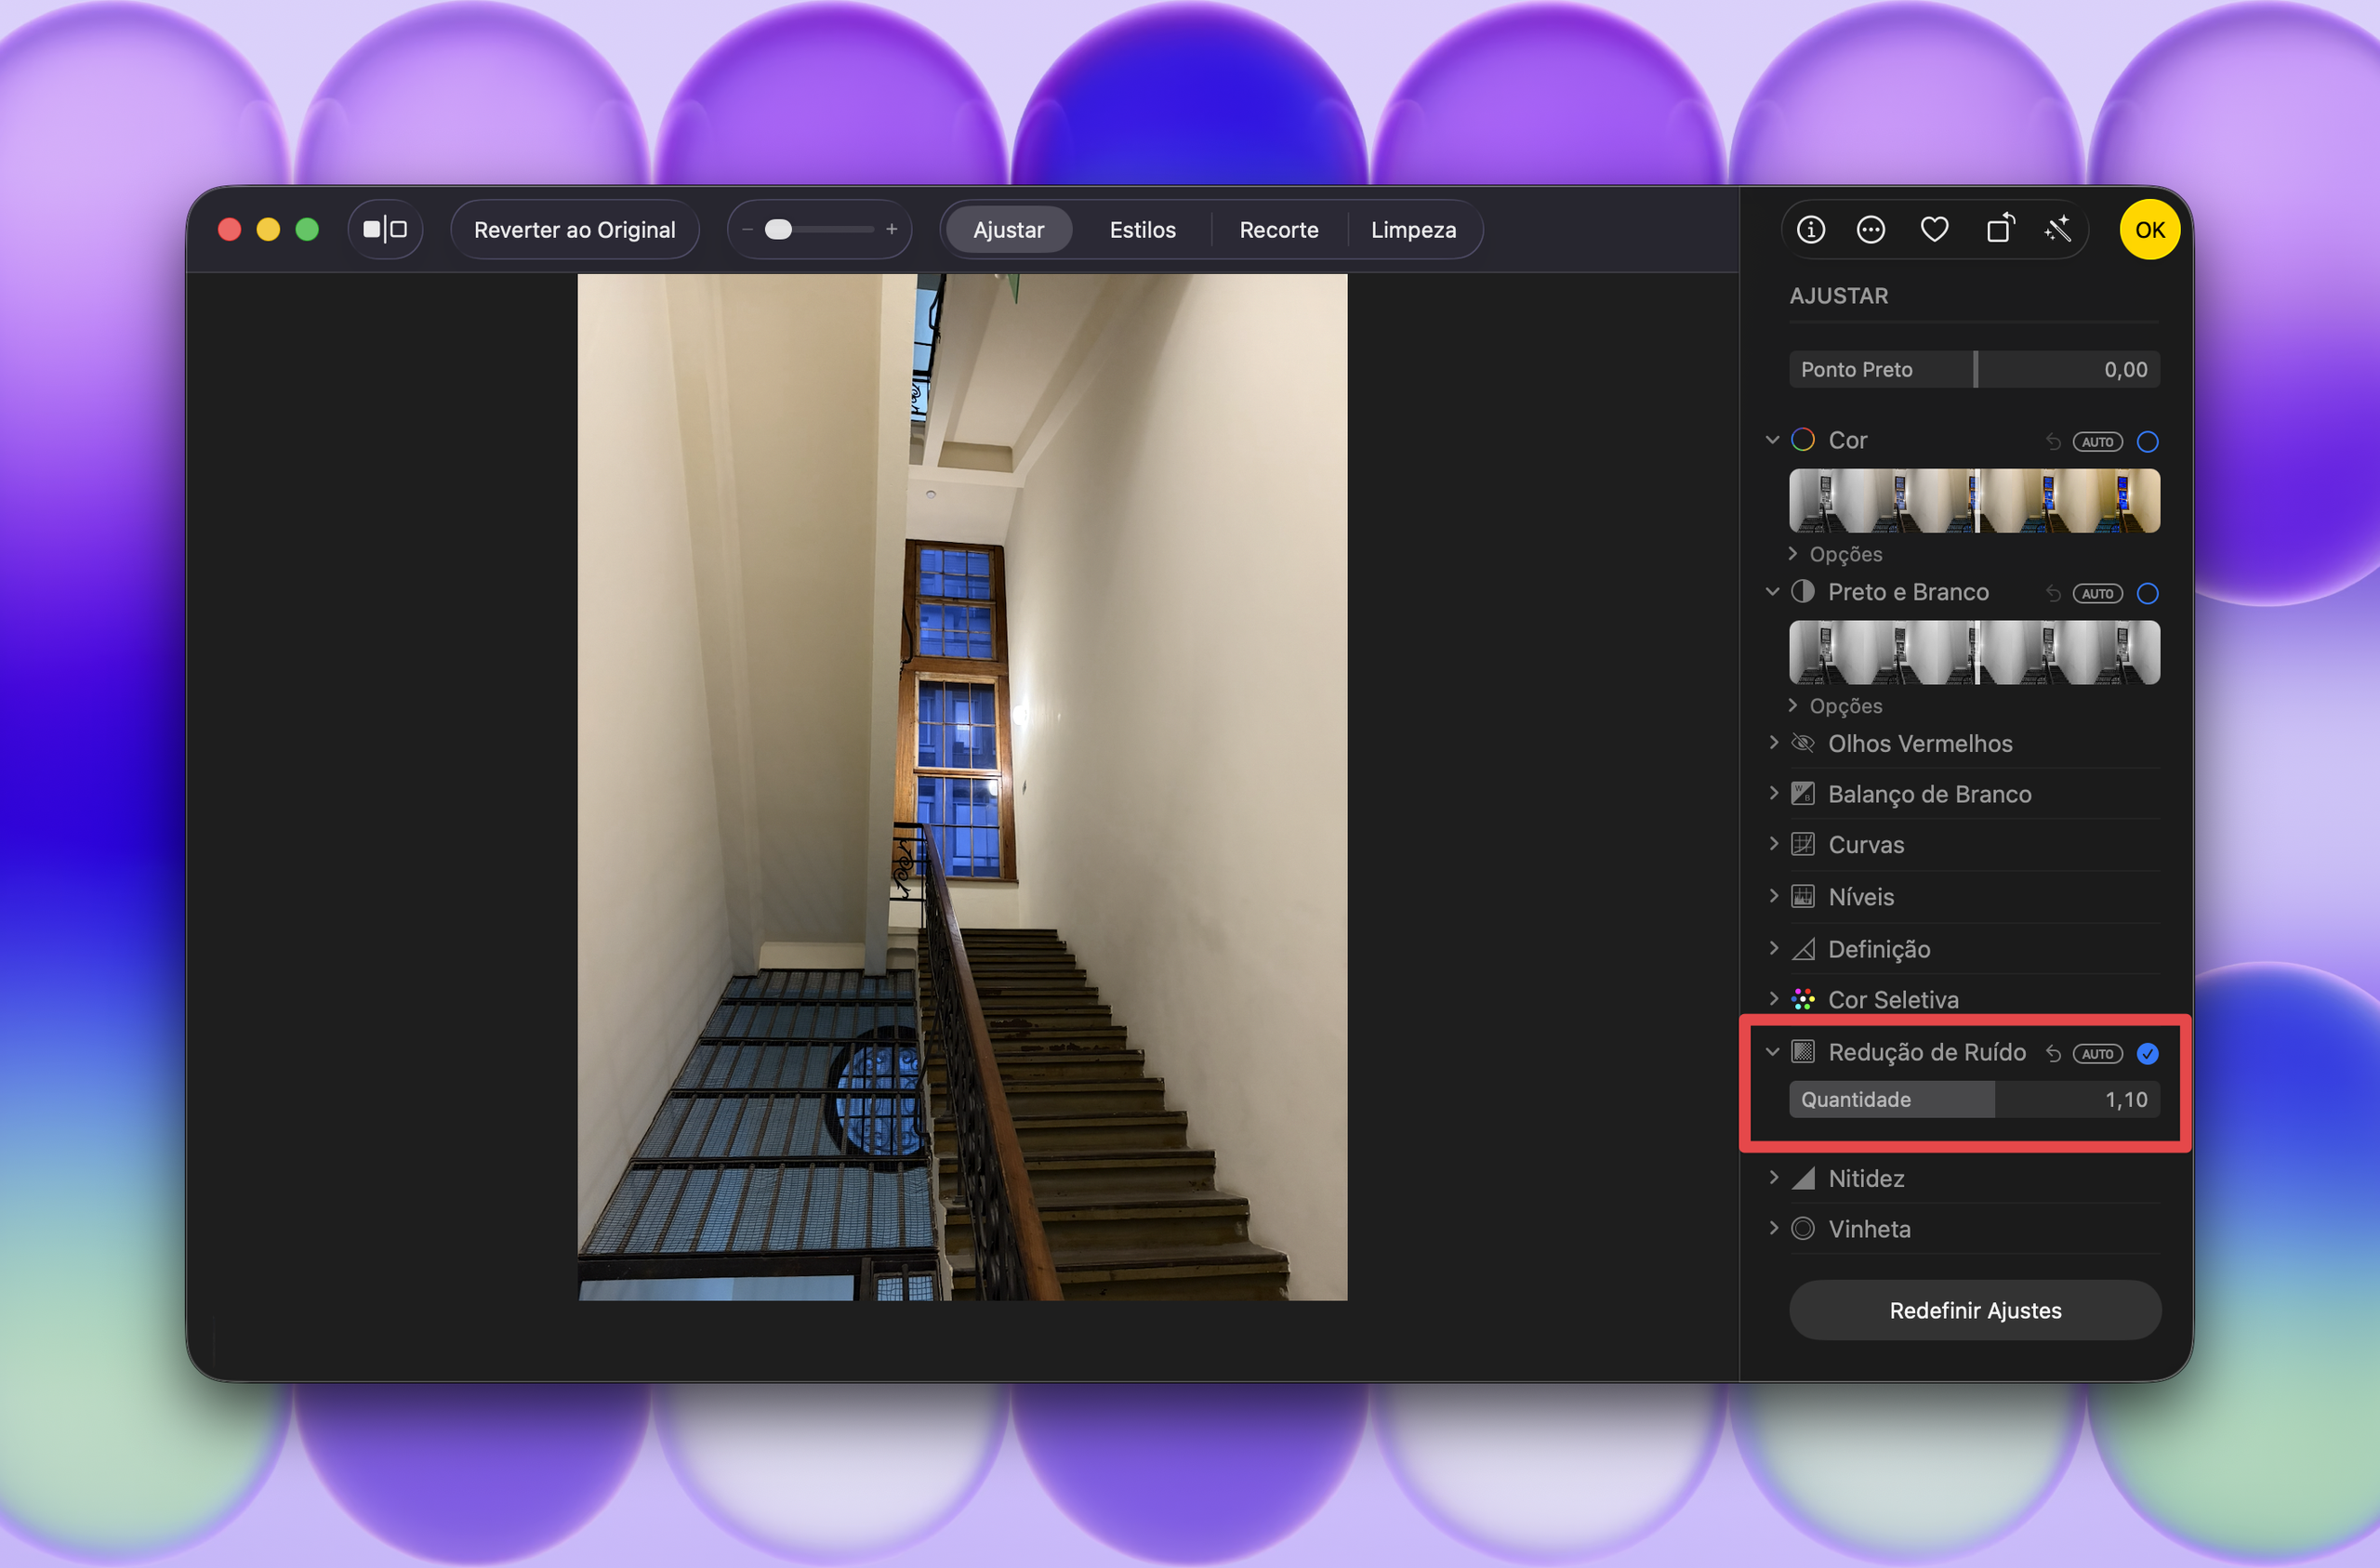Click the Nitidez triangle icon
The image size is (2380, 1568).
[x=1802, y=1178]
